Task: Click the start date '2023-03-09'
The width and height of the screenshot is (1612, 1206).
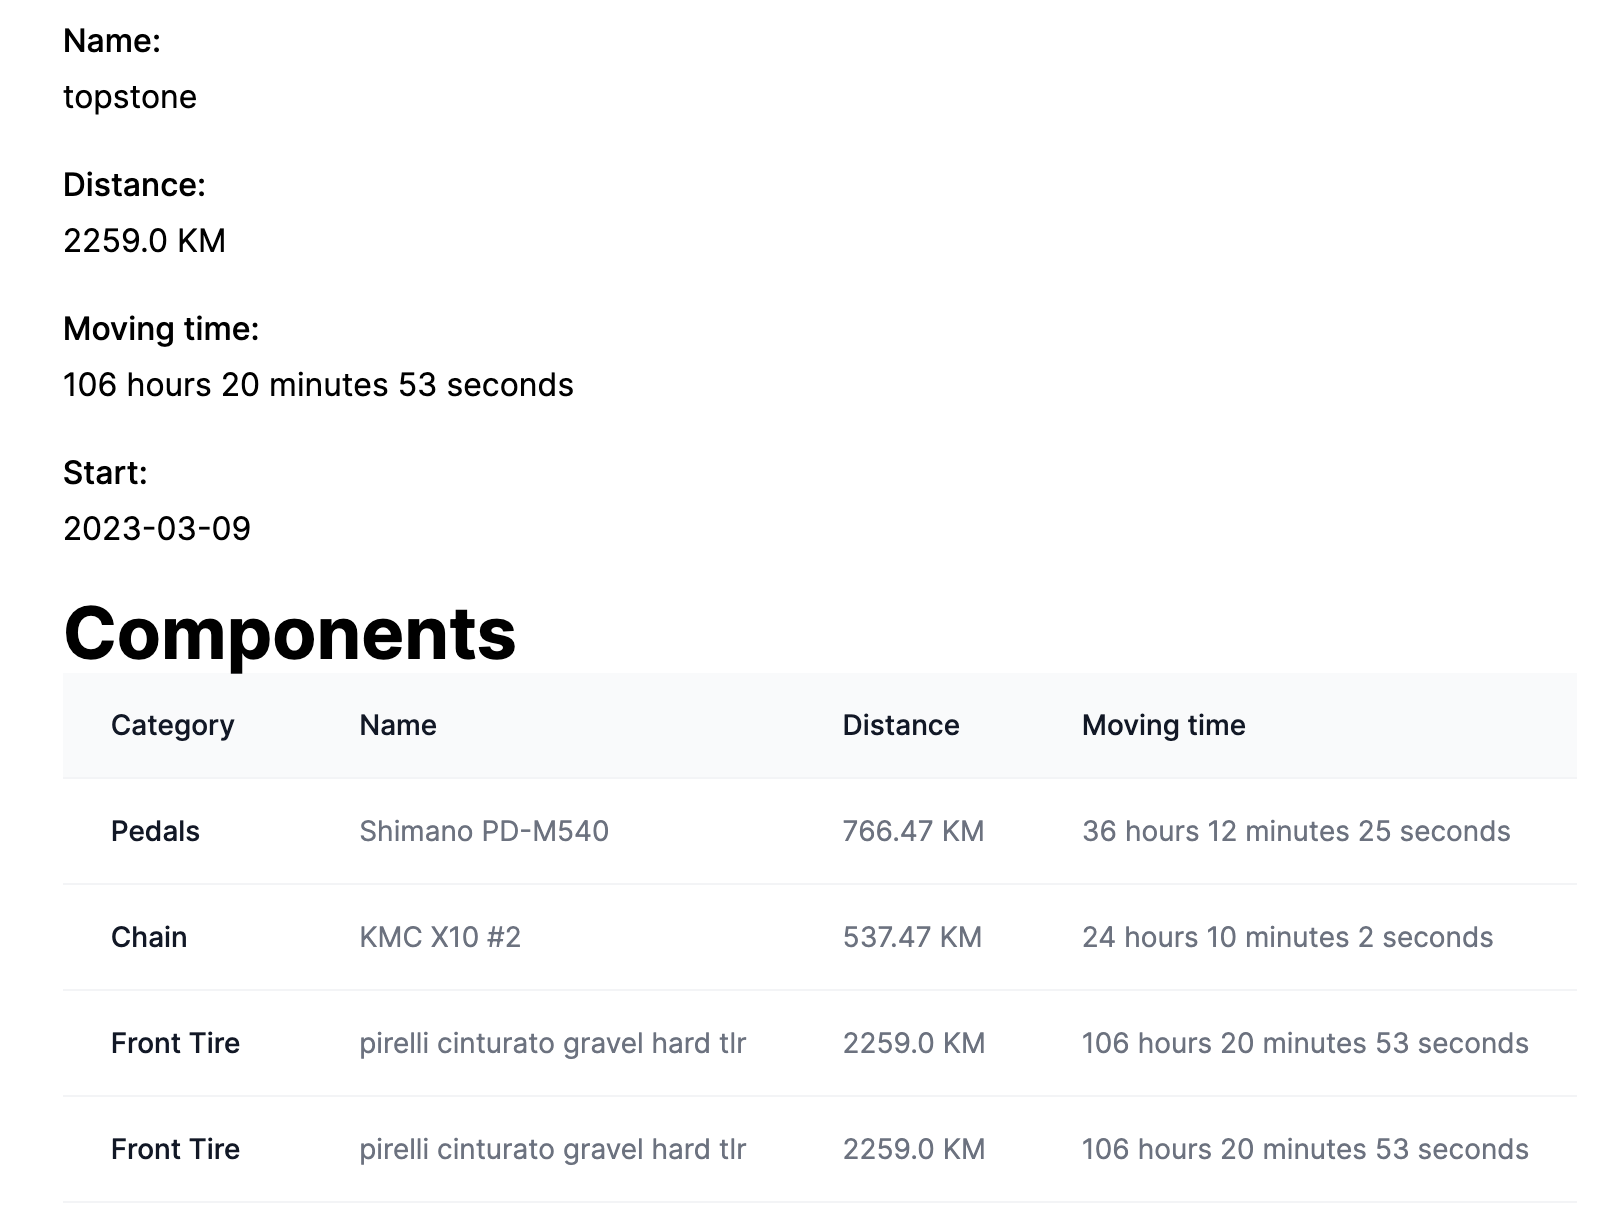Action: click(x=157, y=529)
